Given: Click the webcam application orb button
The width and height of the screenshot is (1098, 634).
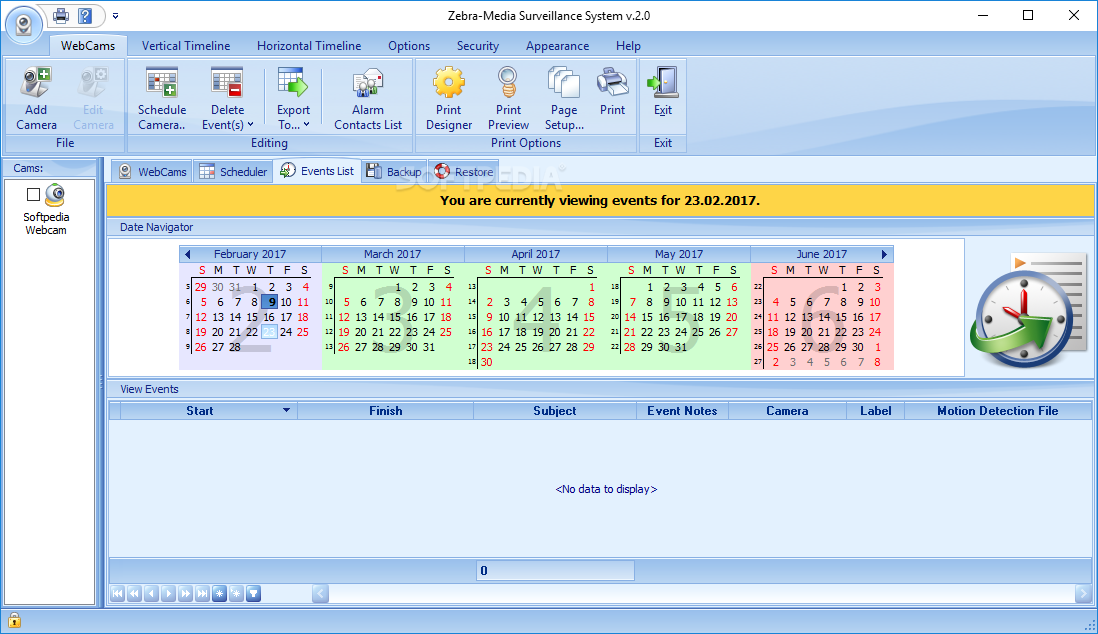Looking at the screenshot, I should 24,25.
